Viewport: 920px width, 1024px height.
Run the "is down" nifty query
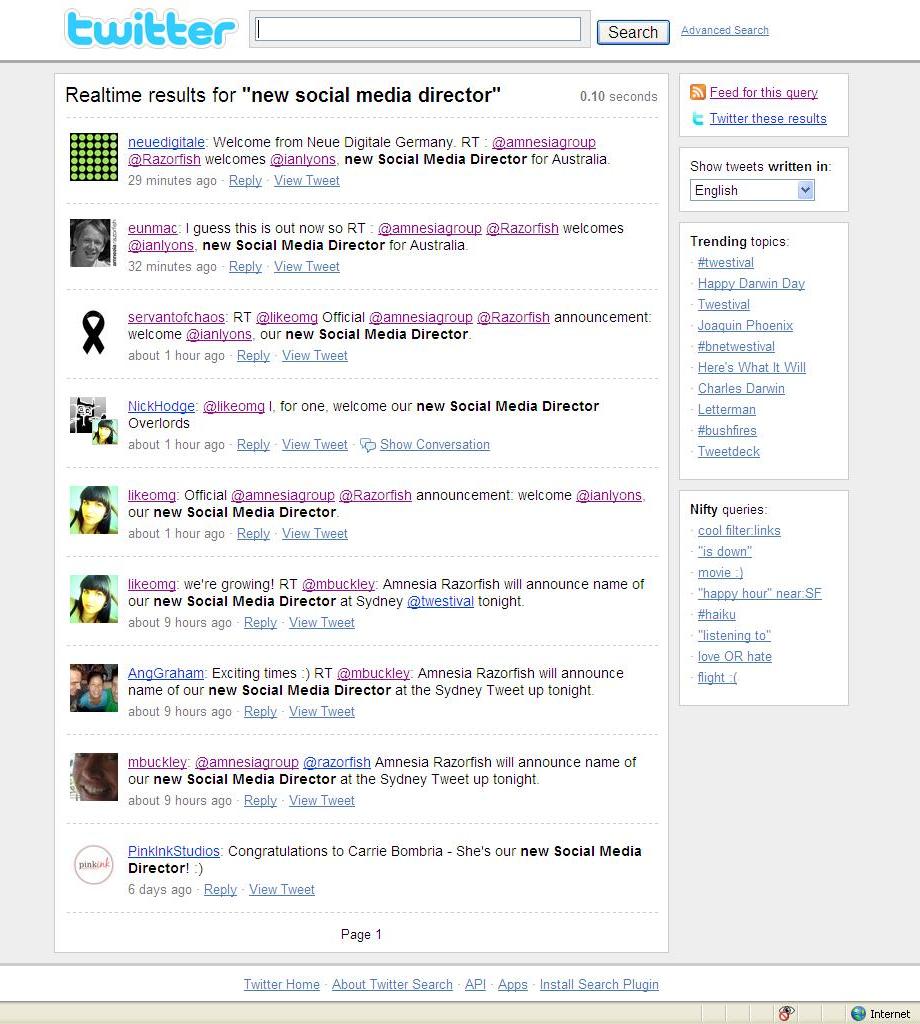tap(725, 551)
